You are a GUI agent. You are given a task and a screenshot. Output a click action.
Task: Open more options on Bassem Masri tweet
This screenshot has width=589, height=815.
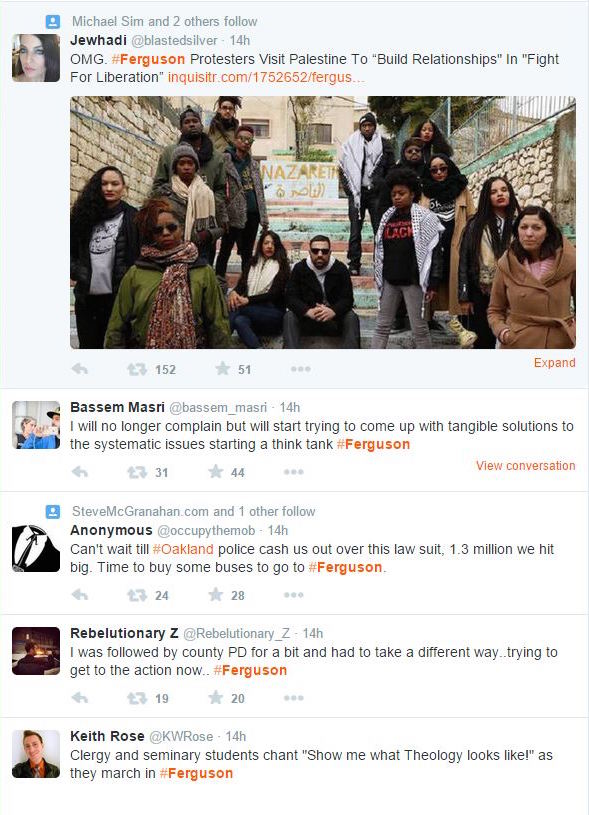294,472
